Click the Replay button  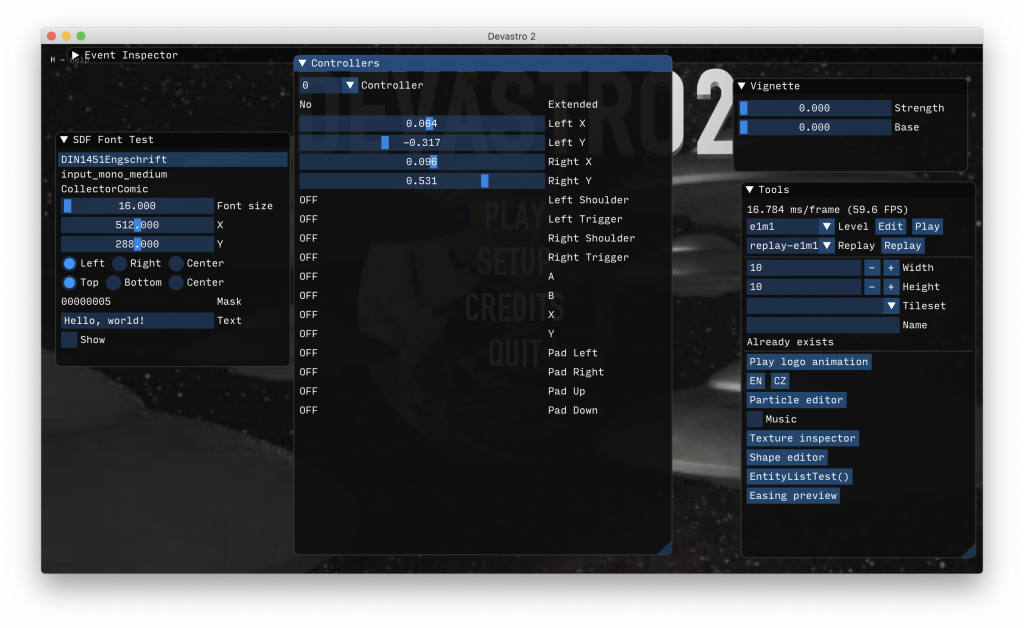click(902, 245)
